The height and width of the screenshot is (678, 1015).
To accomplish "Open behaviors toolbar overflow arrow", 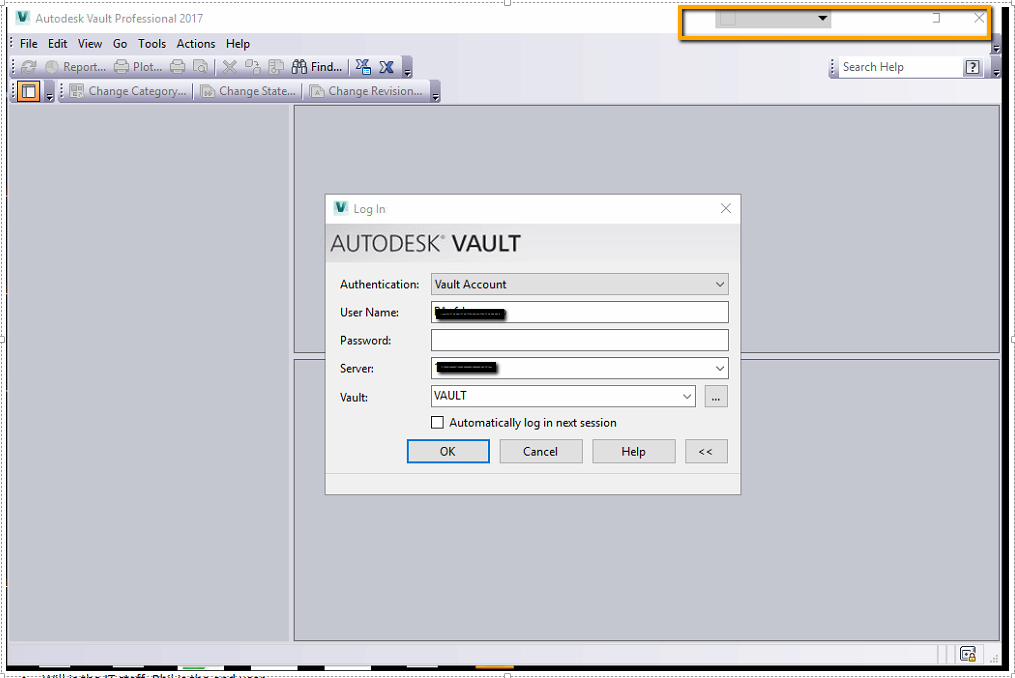I will pyautogui.click(x=435, y=92).
